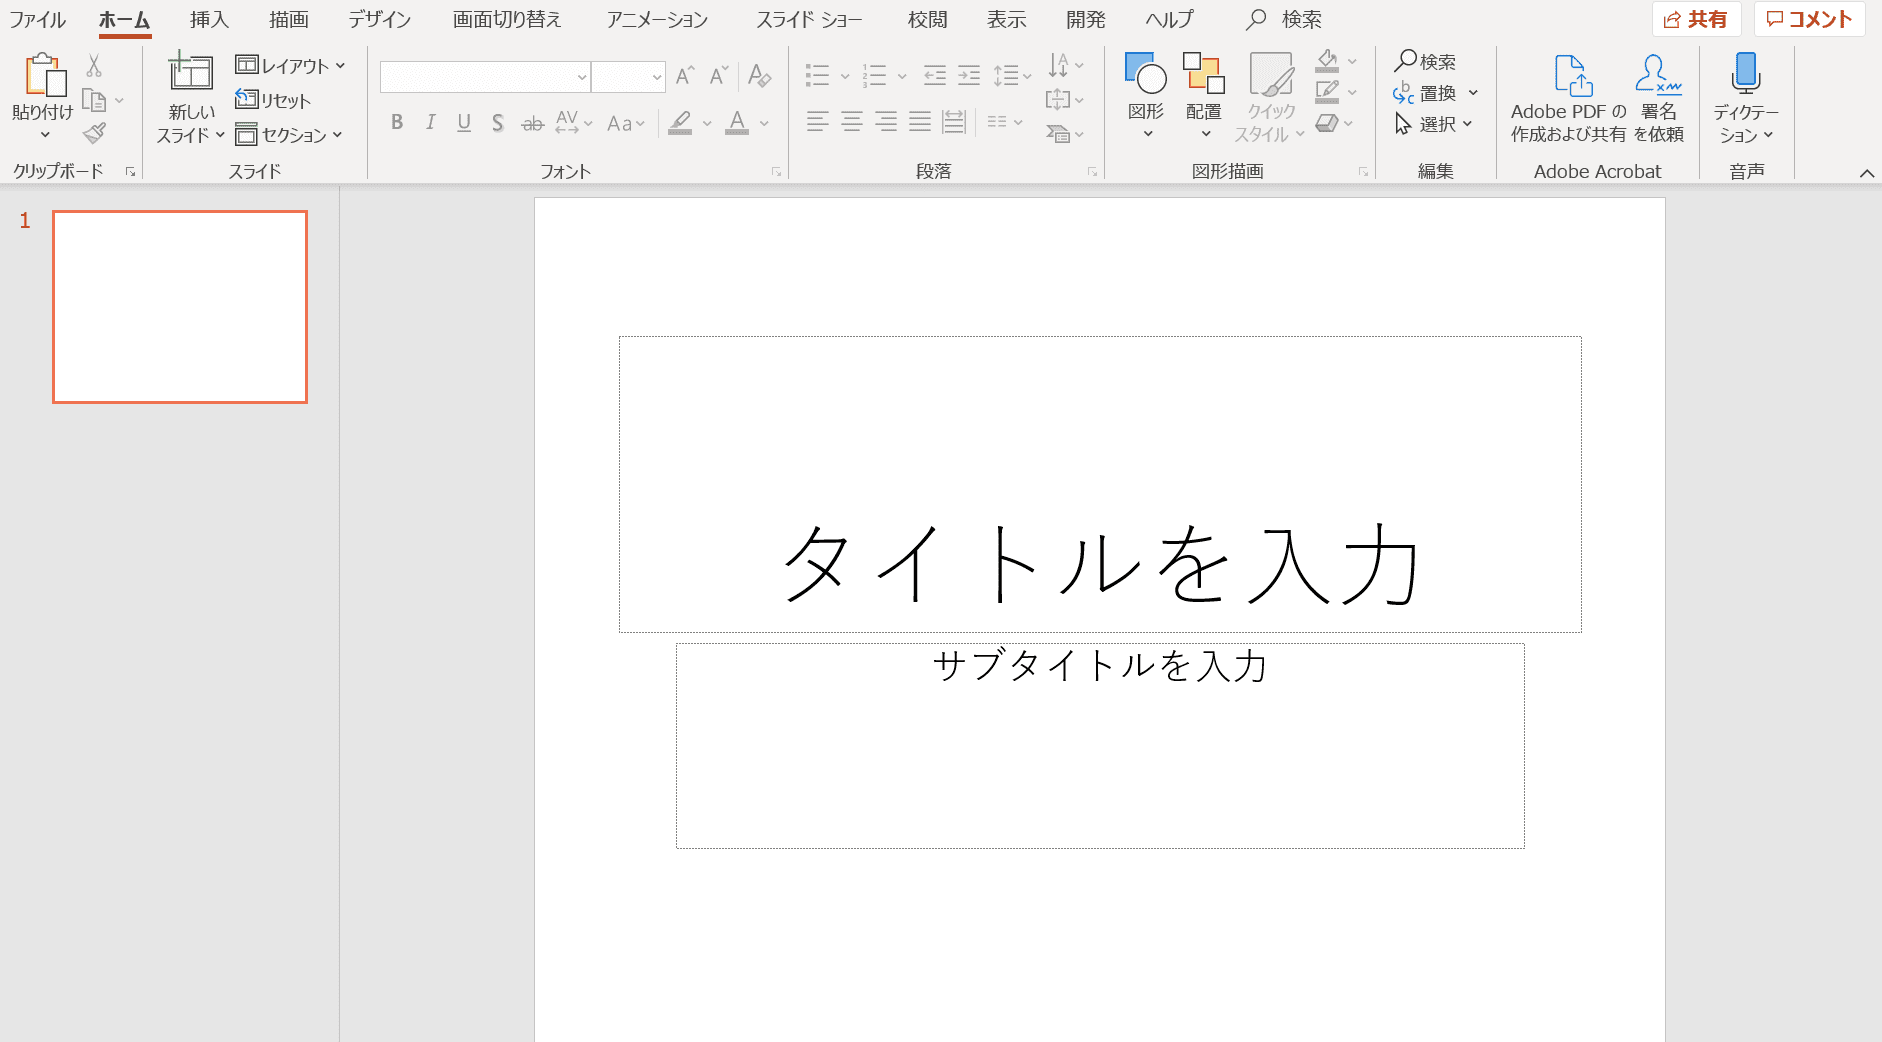Click distributed alignment icon
1882x1042 pixels.
click(x=954, y=122)
